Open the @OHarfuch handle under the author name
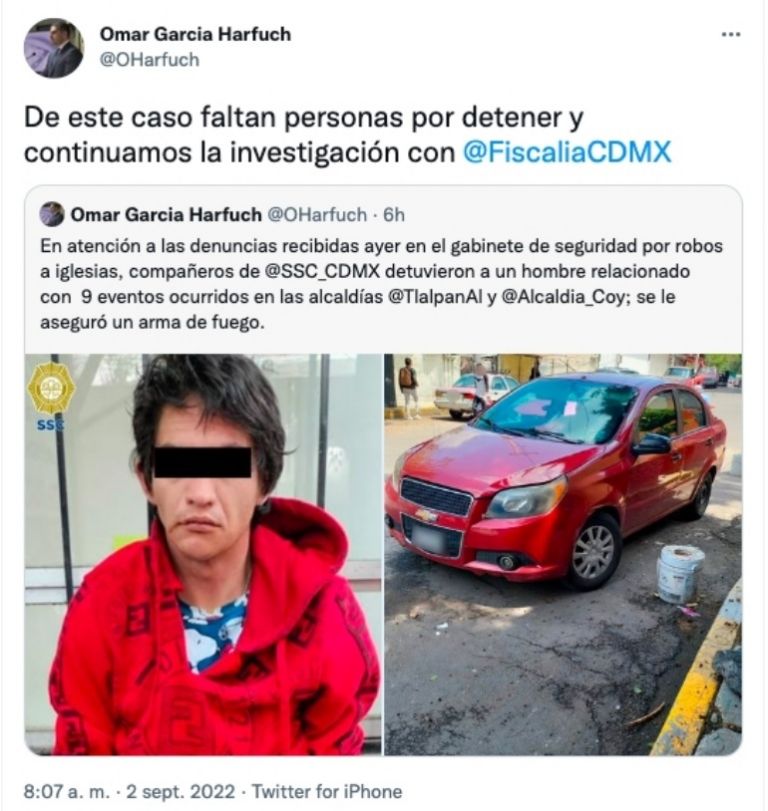Image resolution: width=768 pixels, height=811 pixels. point(149,60)
